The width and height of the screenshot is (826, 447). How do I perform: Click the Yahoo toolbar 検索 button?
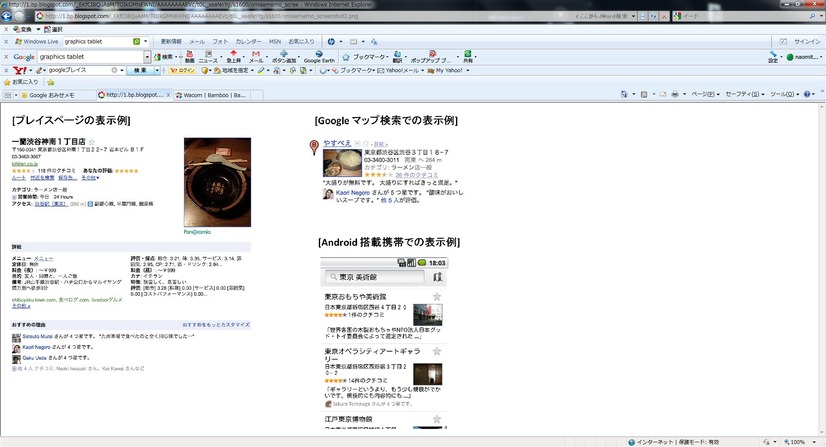(140, 70)
